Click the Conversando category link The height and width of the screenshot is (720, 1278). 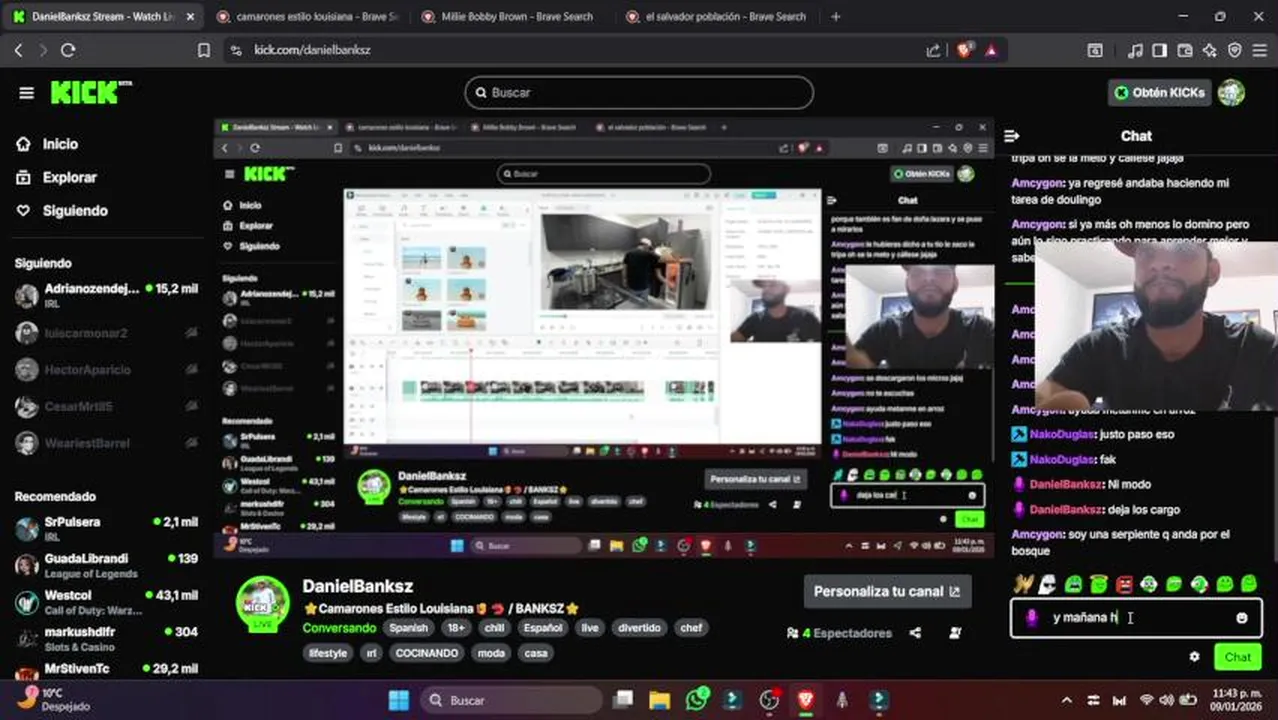tap(339, 628)
